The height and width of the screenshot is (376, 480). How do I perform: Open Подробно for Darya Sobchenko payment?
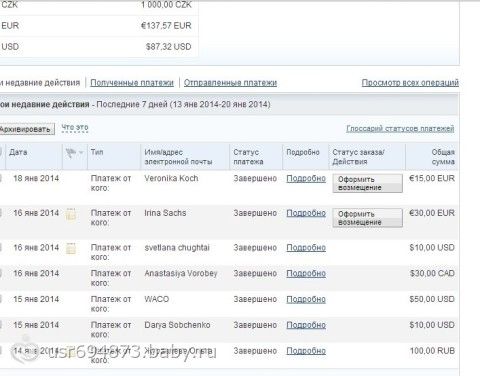tap(306, 325)
